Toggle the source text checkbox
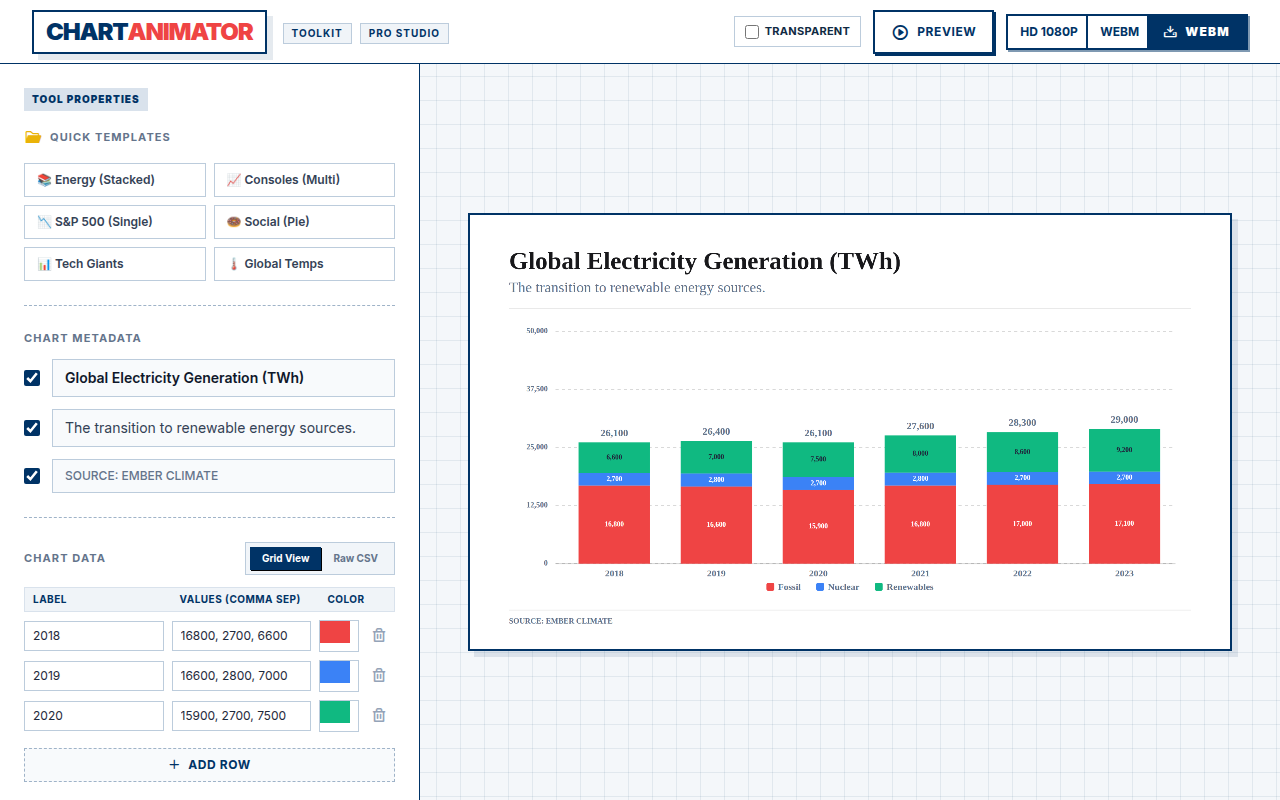Viewport: 1280px width, 800px height. coord(32,476)
